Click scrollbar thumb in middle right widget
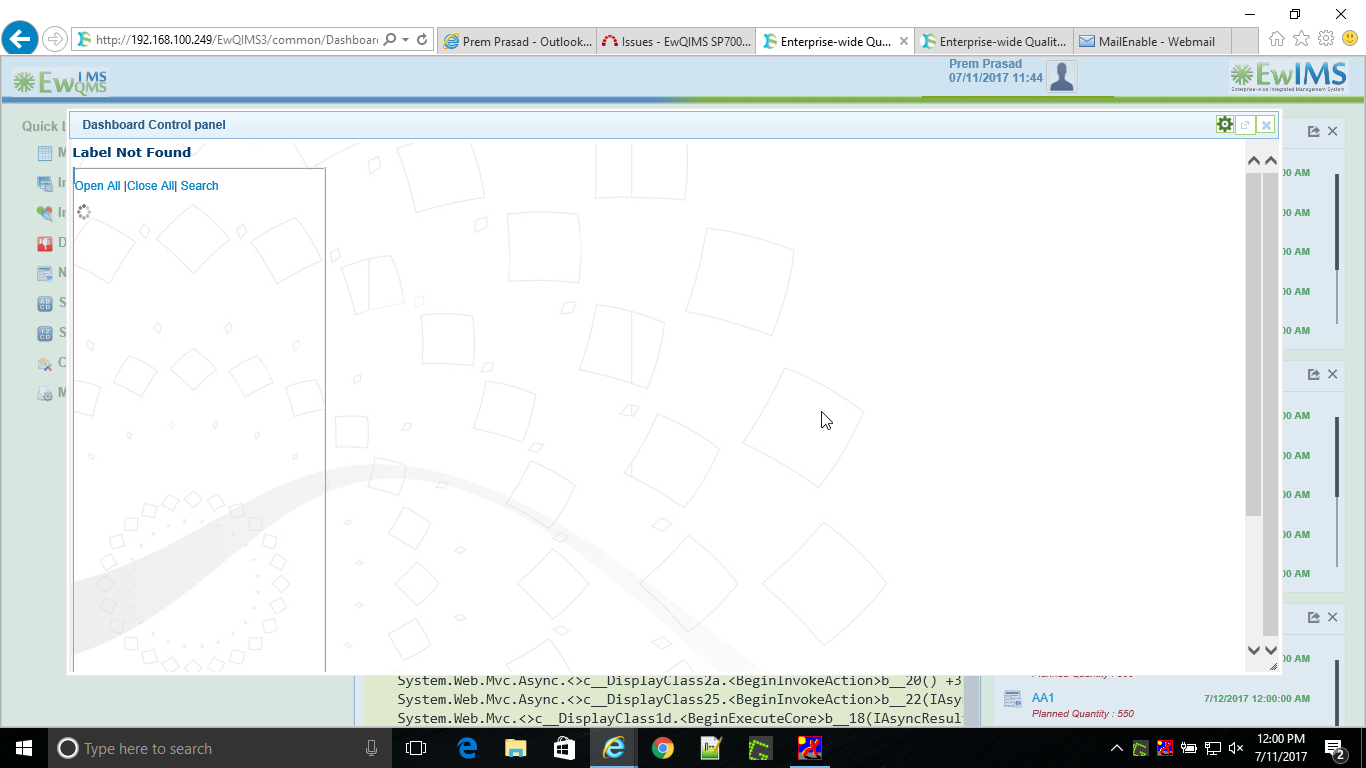 click(x=1337, y=457)
